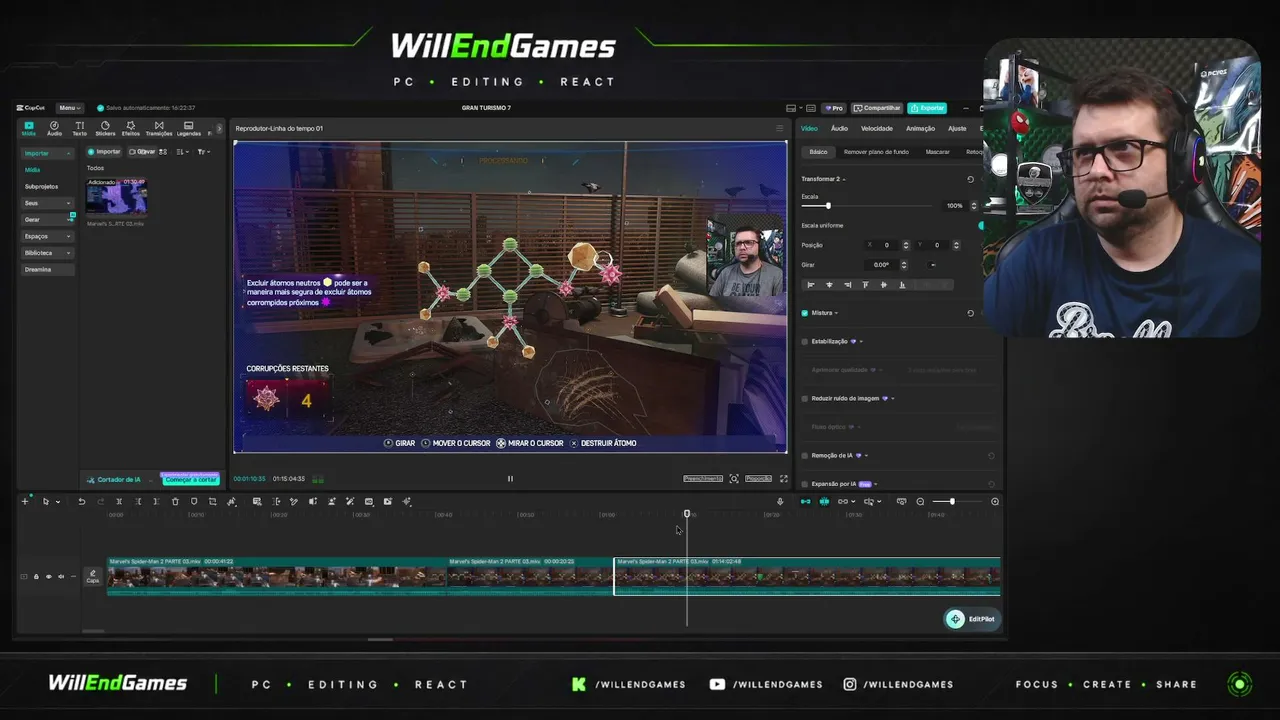Open the Efeitos panel icon
The width and height of the screenshot is (1280, 720).
[x=131, y=128]
